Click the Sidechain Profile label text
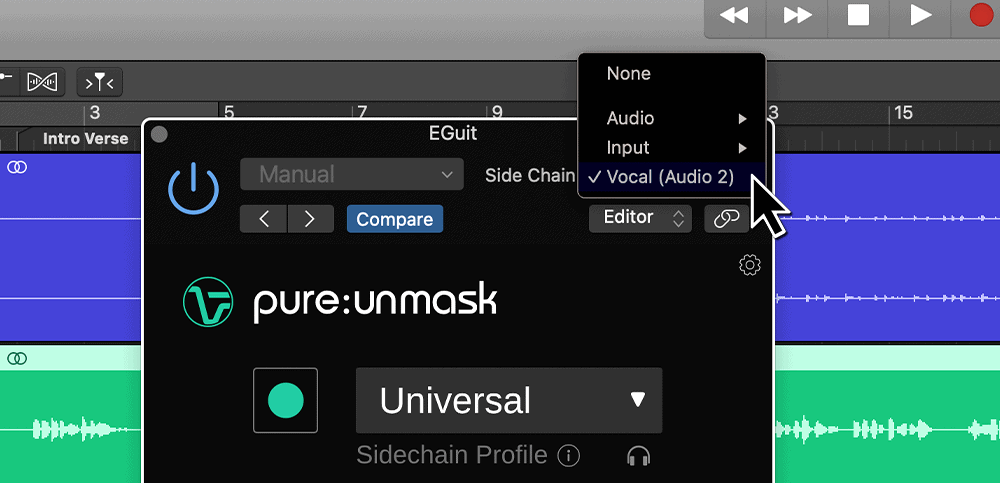The width and height of the screenshot is (1000, 483). click(452, 456)
